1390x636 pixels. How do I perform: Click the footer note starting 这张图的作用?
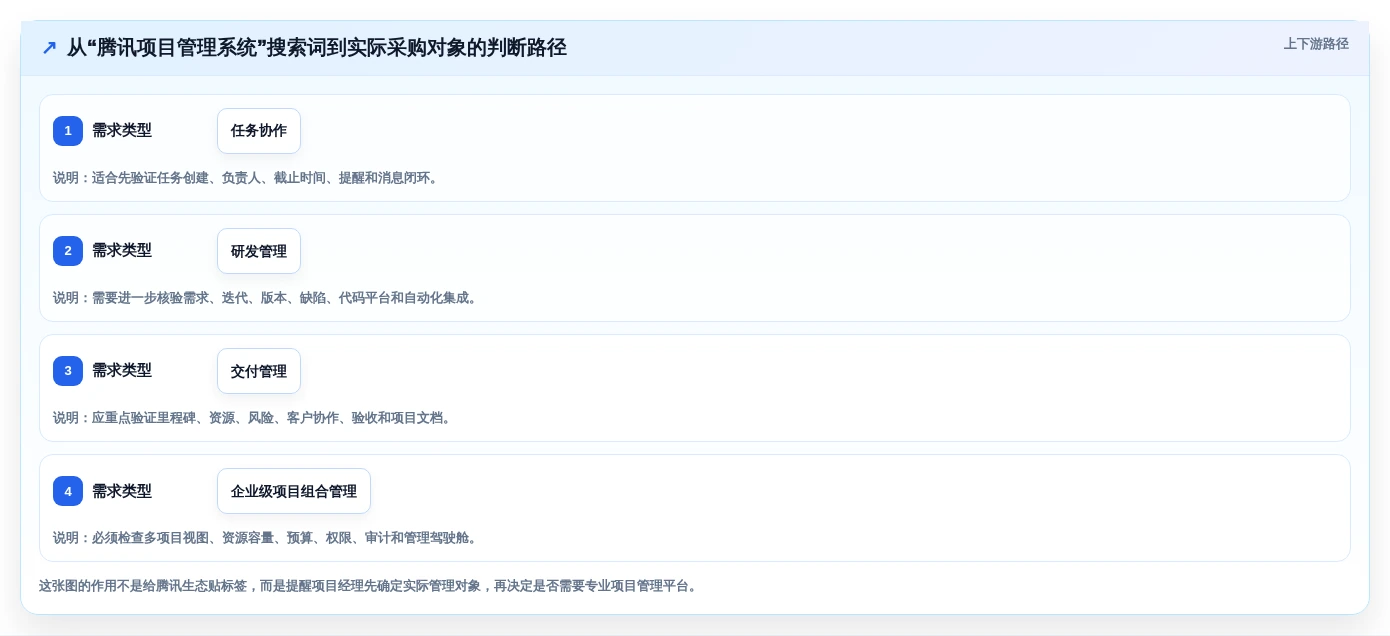(x=370, y=586)
